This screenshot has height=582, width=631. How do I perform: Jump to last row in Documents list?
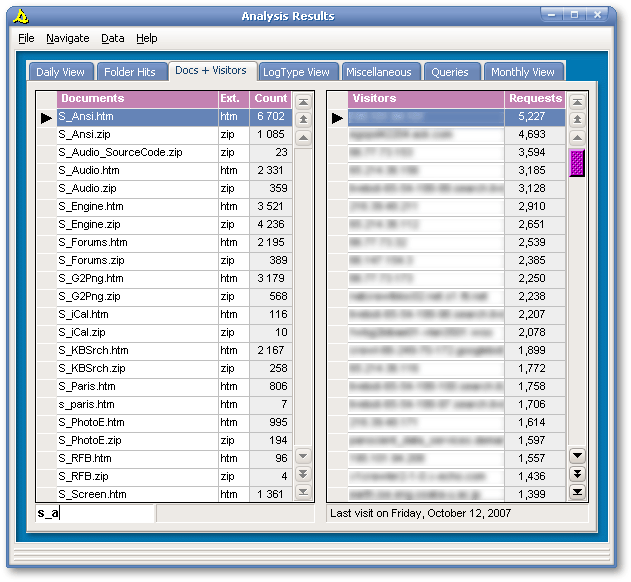(x=303, y=492)
